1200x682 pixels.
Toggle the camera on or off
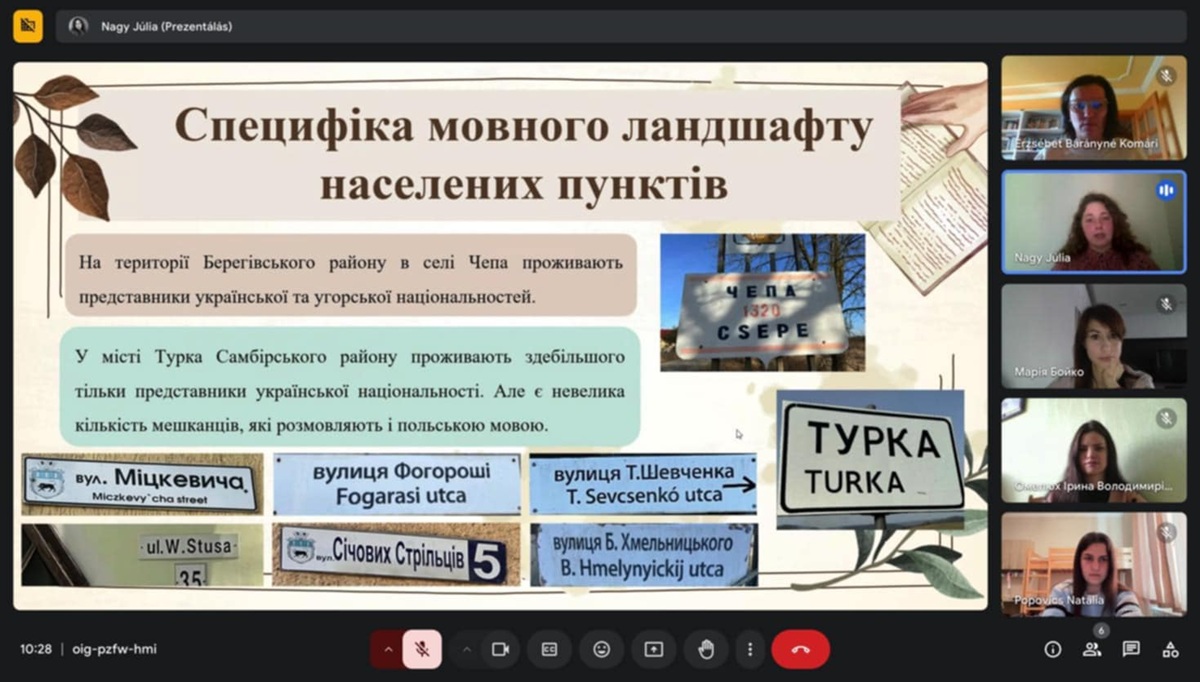[x=500, y=649]
